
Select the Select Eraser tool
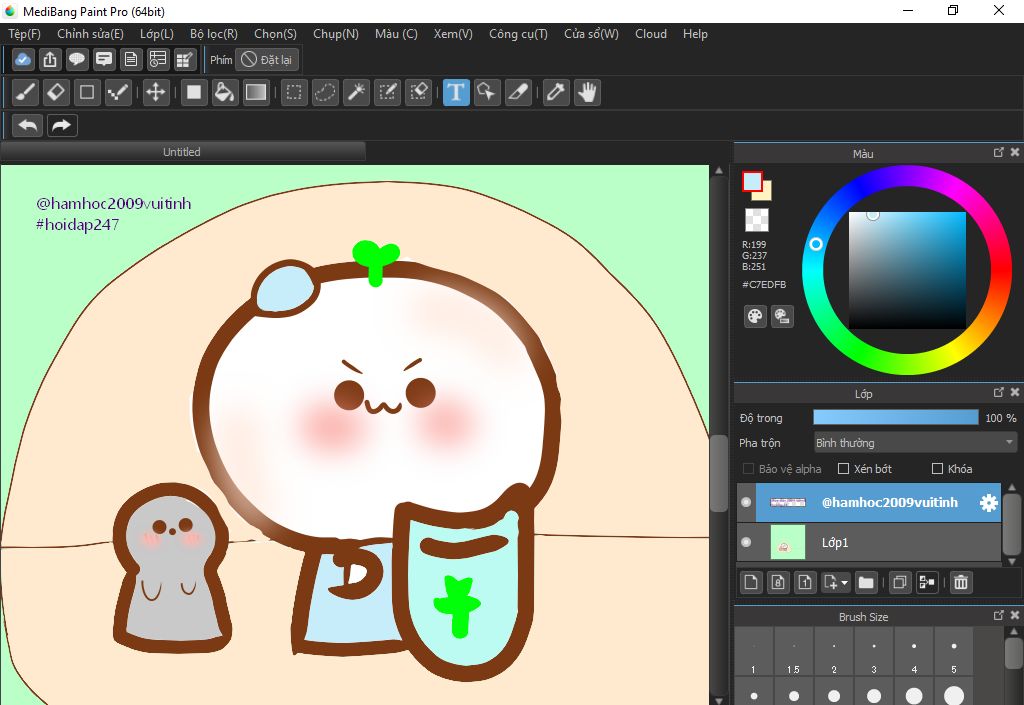pyautogui.click(x=419, y=93)
